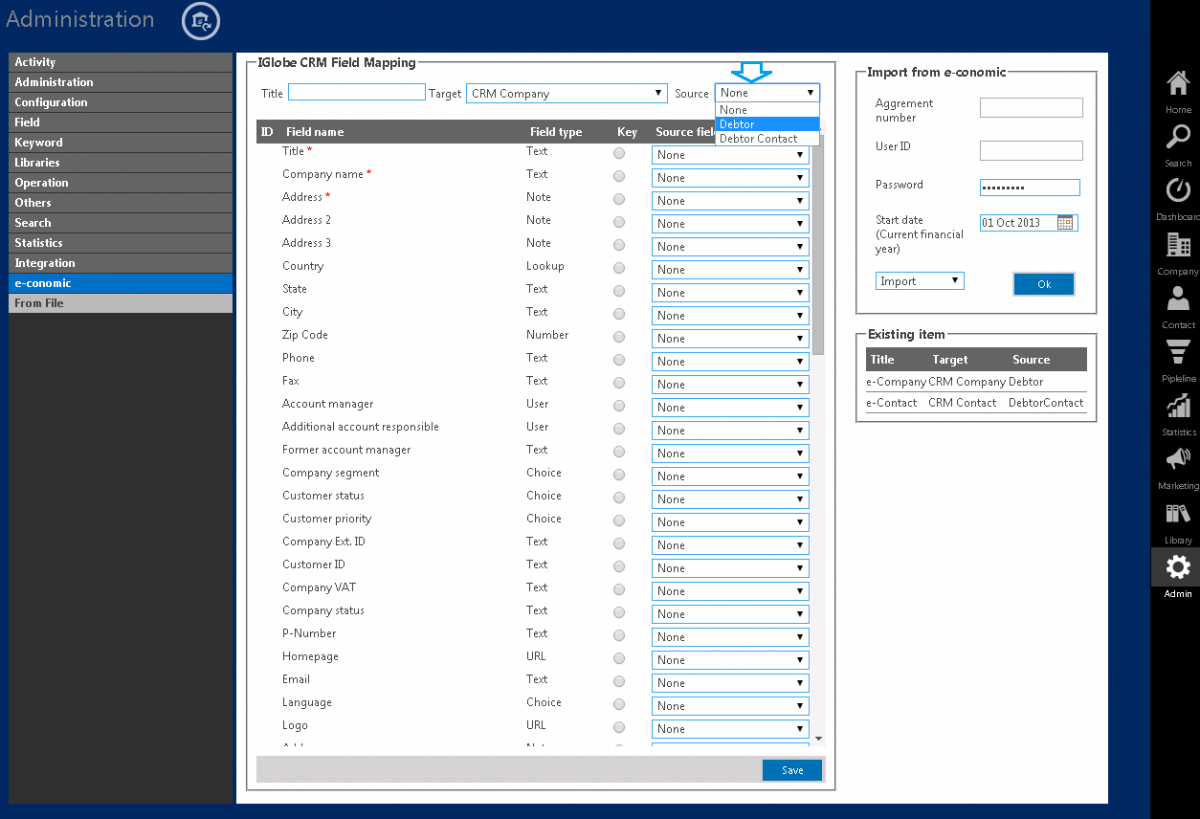The width and height of the screenshot is (1200, 819).
Task: Select Key radio for Title field
Action: coord(619,153)
